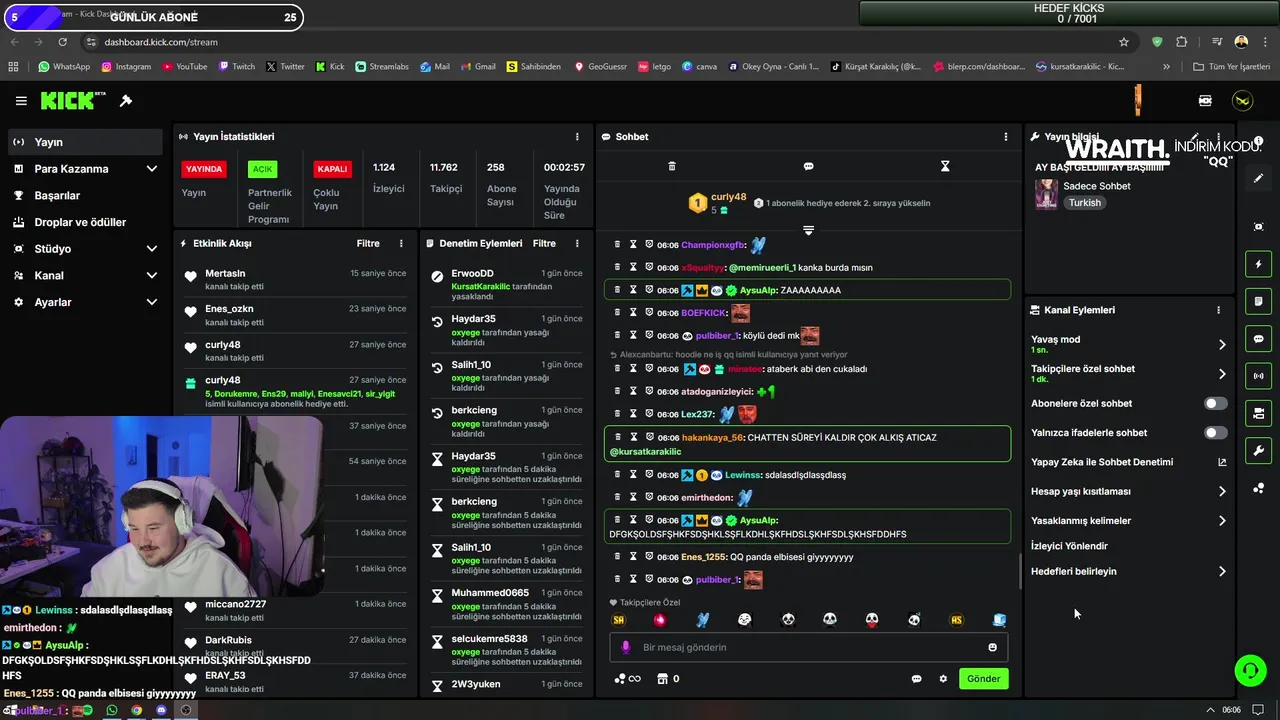Open the shop icon below chat input
Viewport: 1280px width, 720px height.
[x=661, y=679]
